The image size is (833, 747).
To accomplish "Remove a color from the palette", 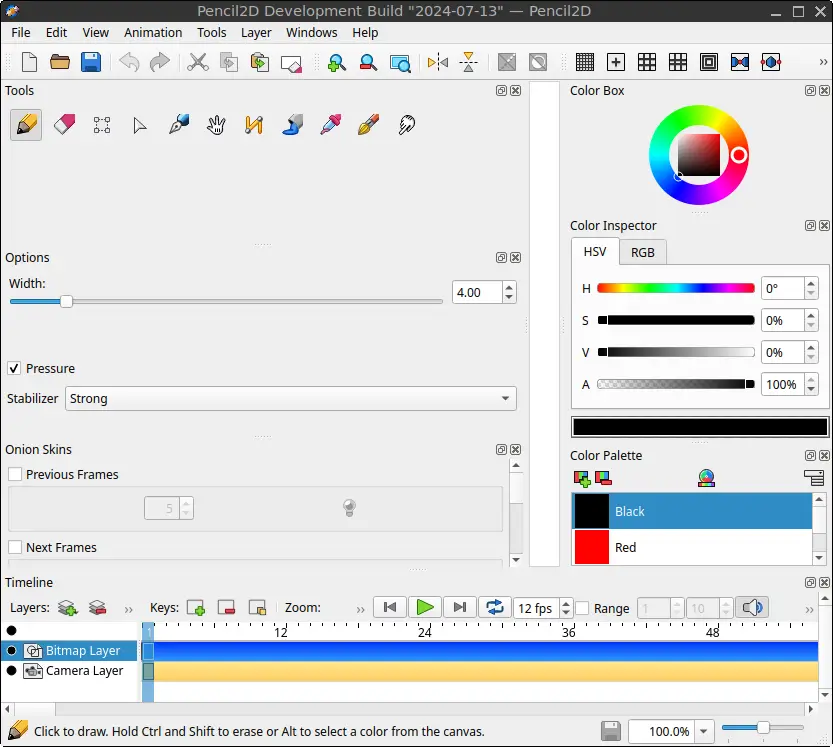I will pyautogui.click(x=603, y=478).
